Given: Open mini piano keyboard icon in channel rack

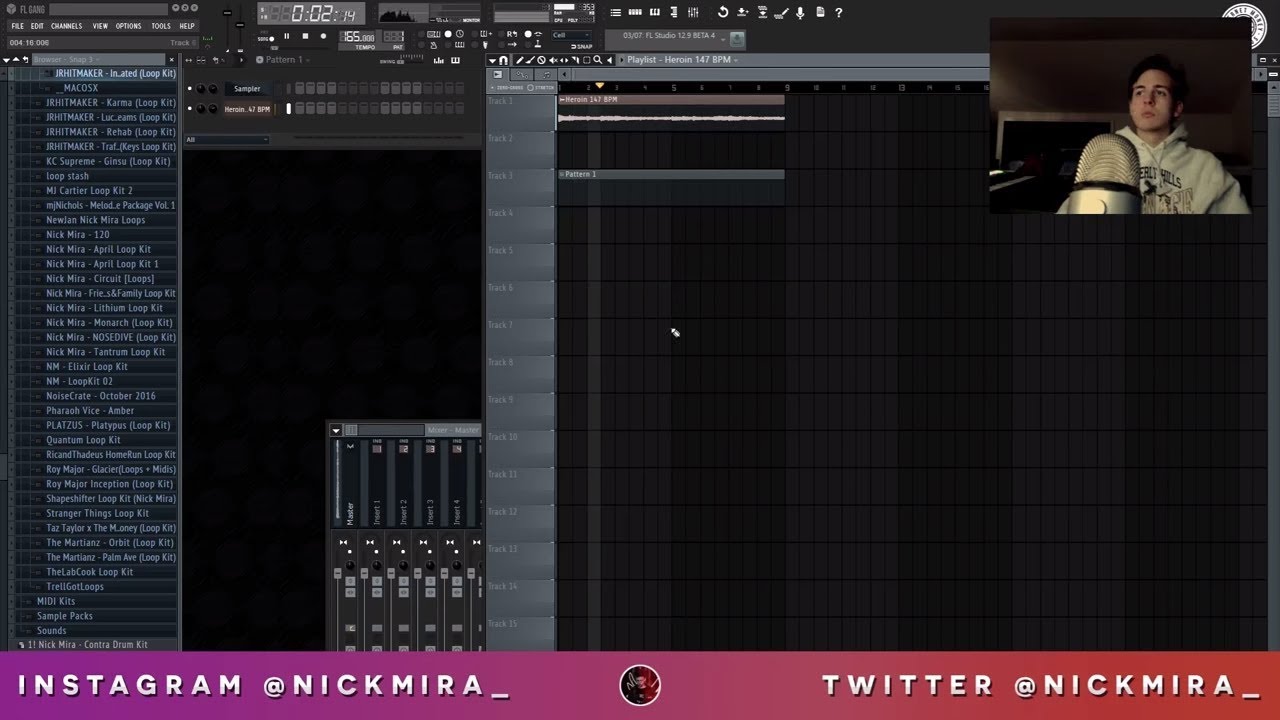Looking at the screenshot, I should point(455,60).
